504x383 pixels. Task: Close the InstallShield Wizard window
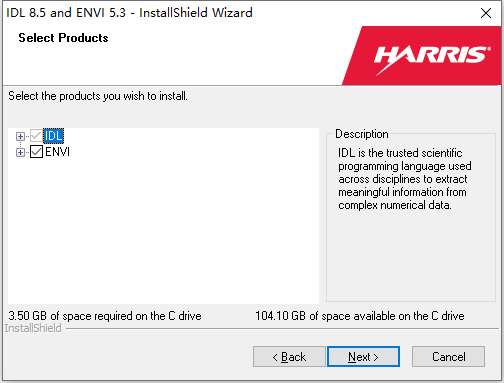coord(486,13)
